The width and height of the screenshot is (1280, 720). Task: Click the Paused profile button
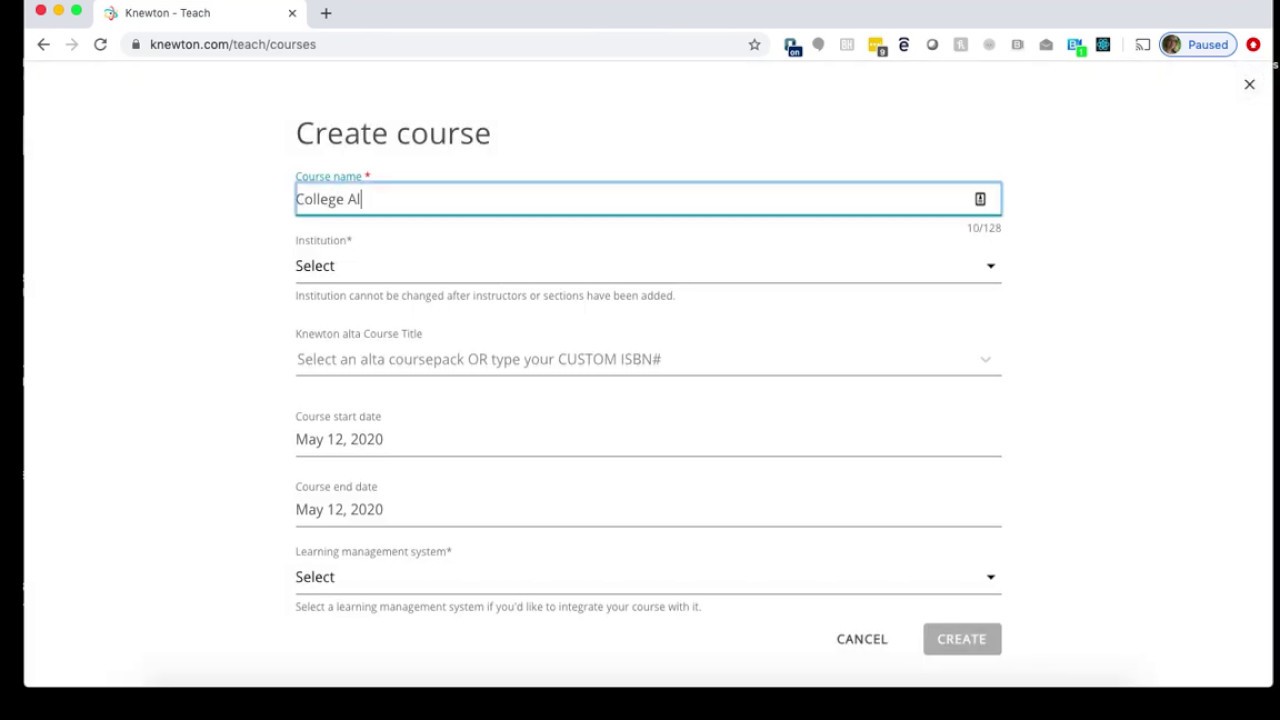coord(1198,44)
